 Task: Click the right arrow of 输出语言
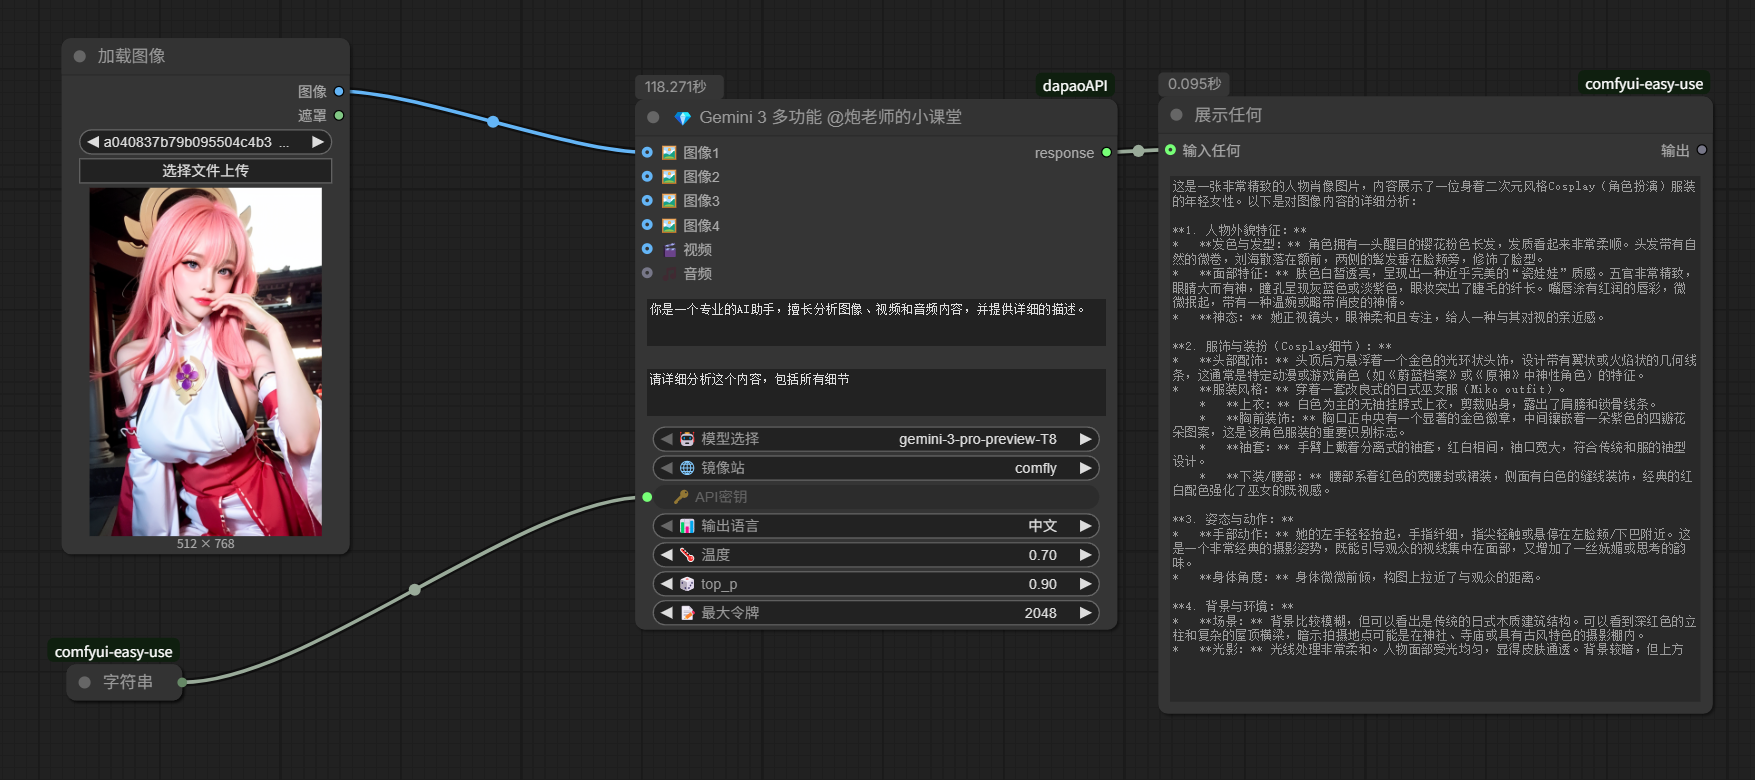tap(1085, 526)
